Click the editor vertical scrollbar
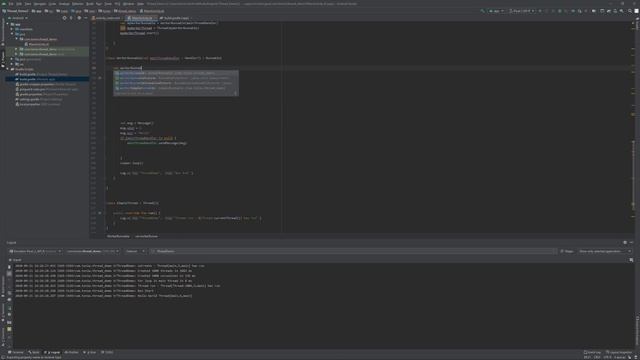Image resolution: width=640 pixels, height=360 pixels. [633, 127]
